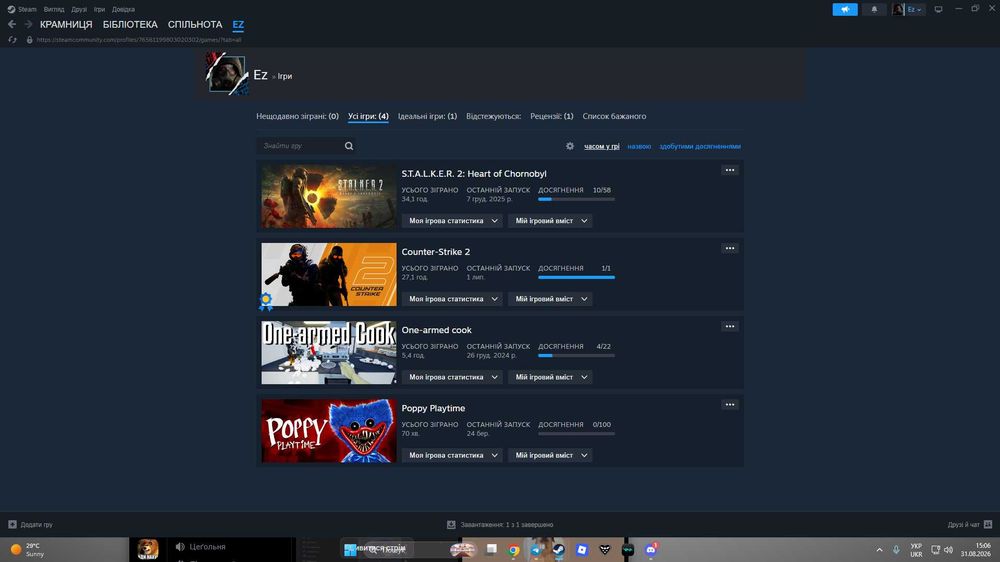Screen dimensions: 1000x562
Task: Expand Моя ігрова статистика for Counter-Strike 2
Action: (x=452, y=299)
